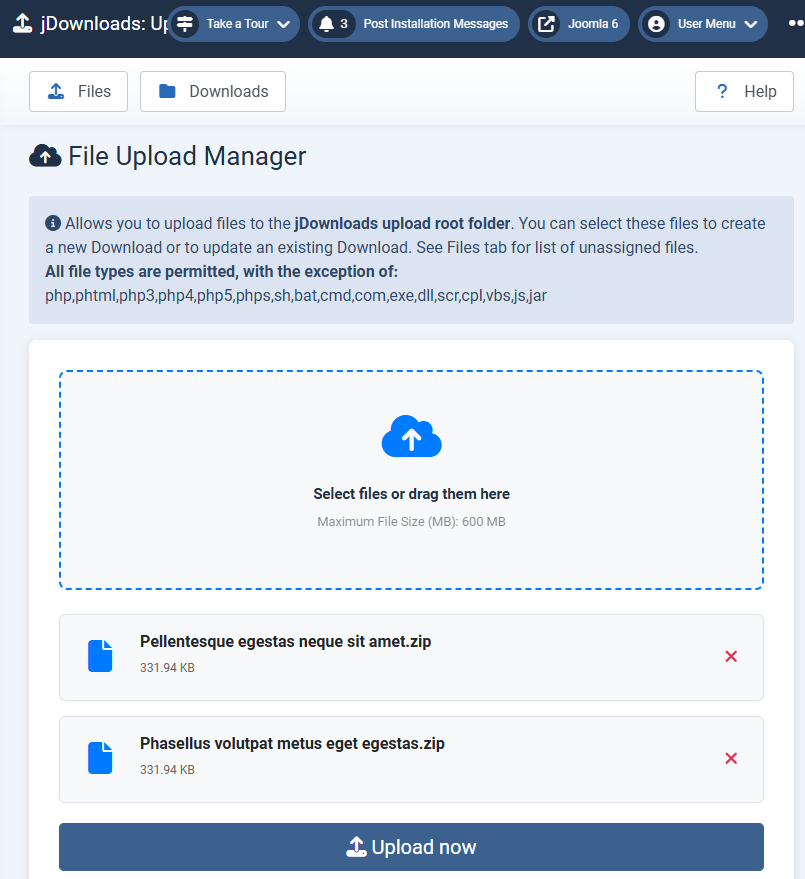Viewport: 805px width, 879px height.
Task: Remove Pellentesque egestas neque sit amet.zip
Action: tap(731, 656)
